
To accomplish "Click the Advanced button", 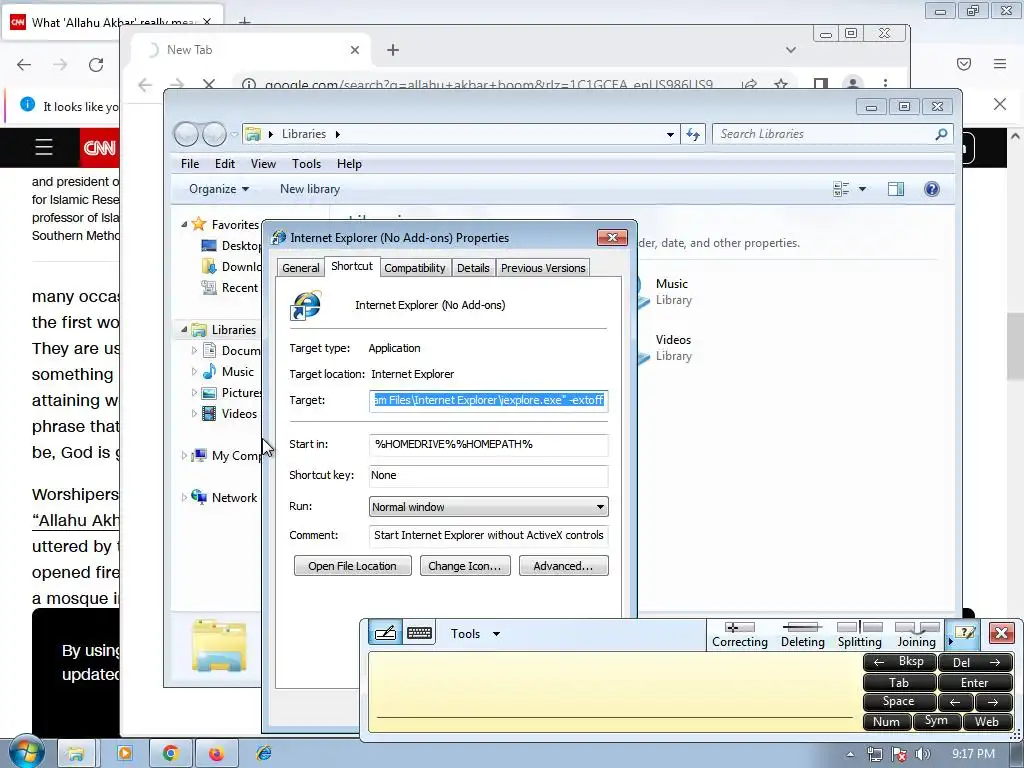I will [x=563, y=566].
